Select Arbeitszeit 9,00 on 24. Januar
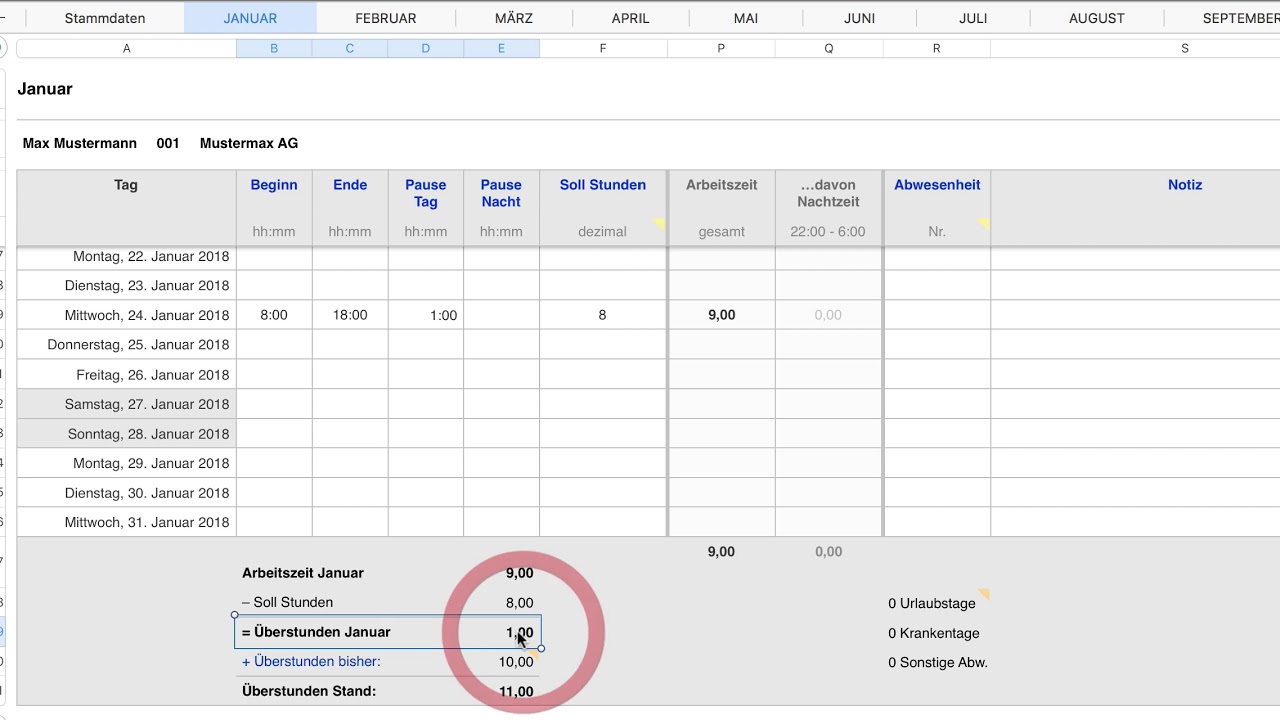The image size is (1280, 720). click(721, 315)
